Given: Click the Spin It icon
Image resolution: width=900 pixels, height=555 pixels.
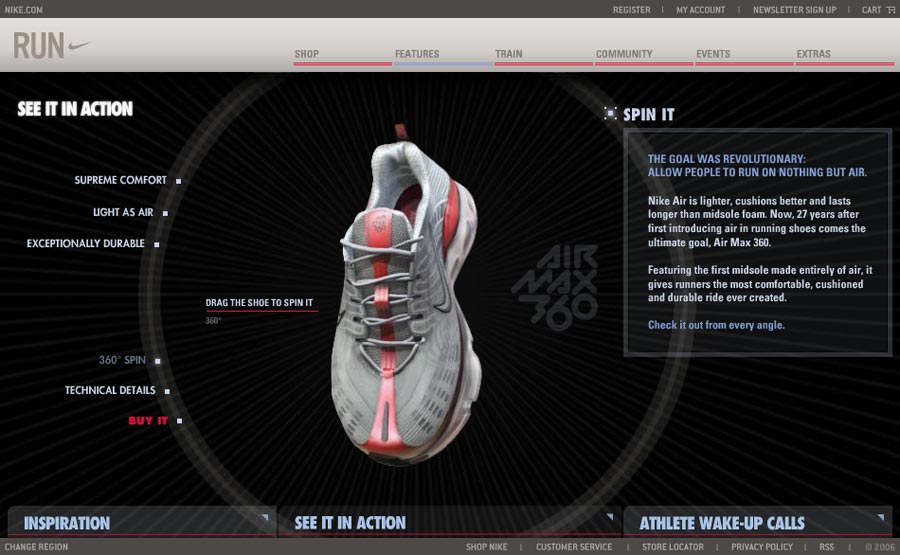Looking at the screenshot, I should click(610, 114).
